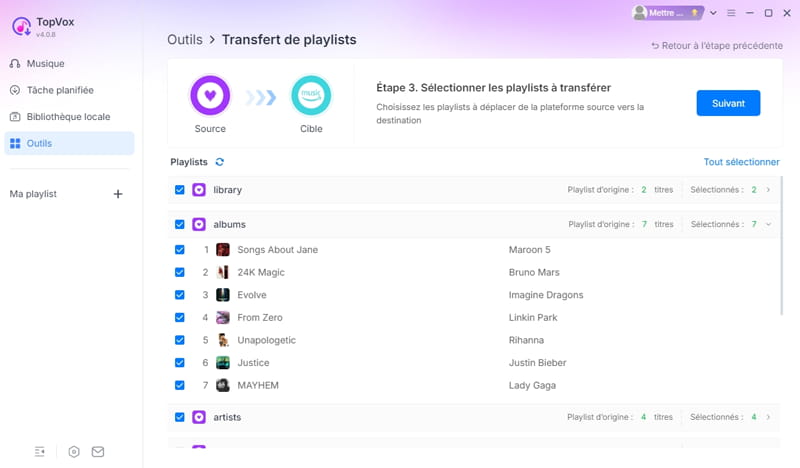Click the TopVox logo icon
Viewport: 800px width, 468px height.
21,27
